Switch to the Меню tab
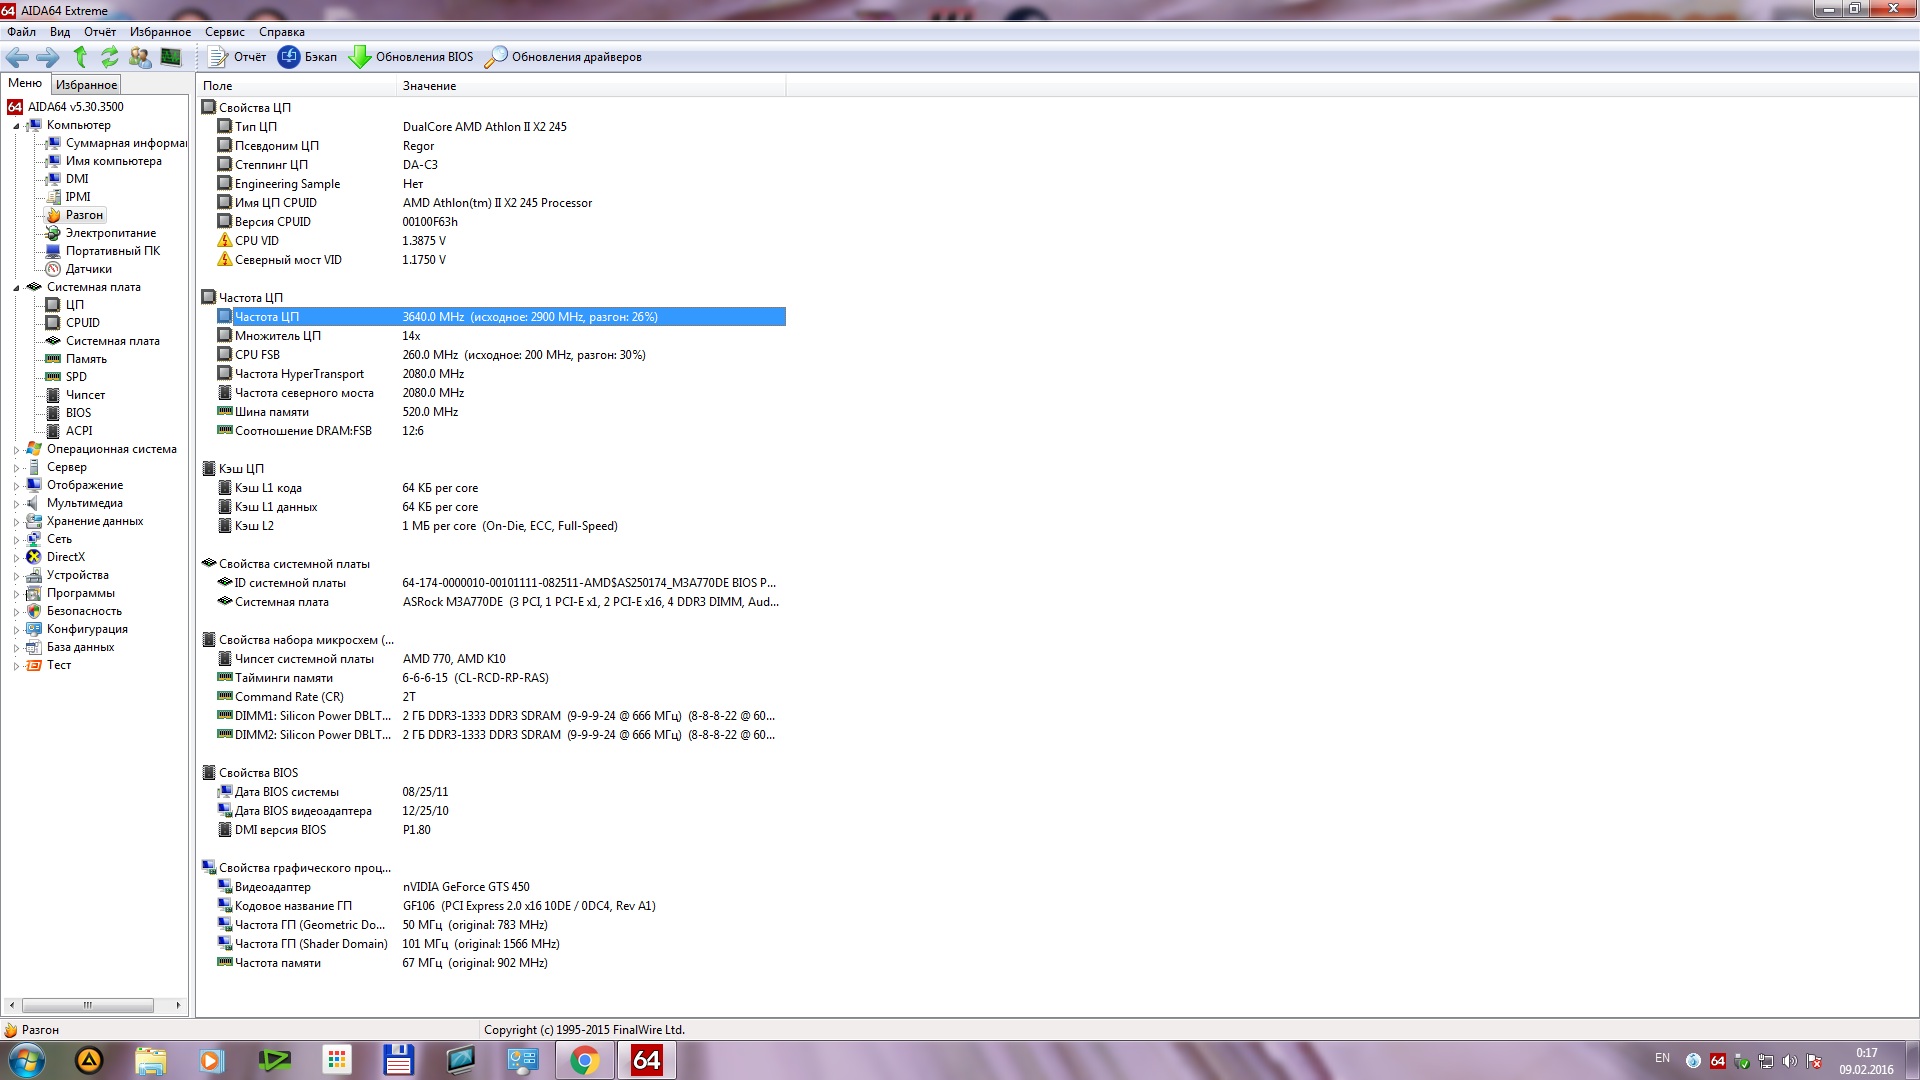 [x=25, y=84]
